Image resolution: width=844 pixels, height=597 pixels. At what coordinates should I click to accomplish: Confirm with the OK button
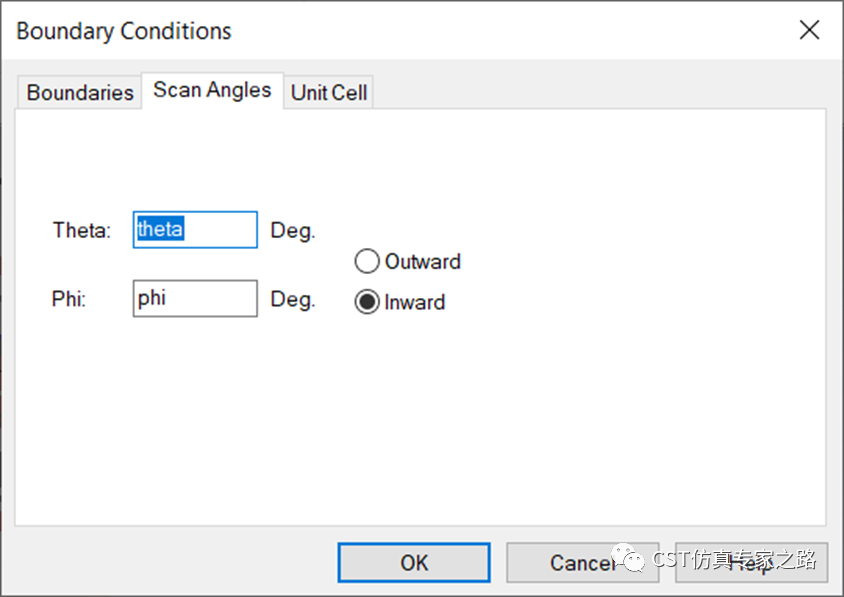coord(414,563)
